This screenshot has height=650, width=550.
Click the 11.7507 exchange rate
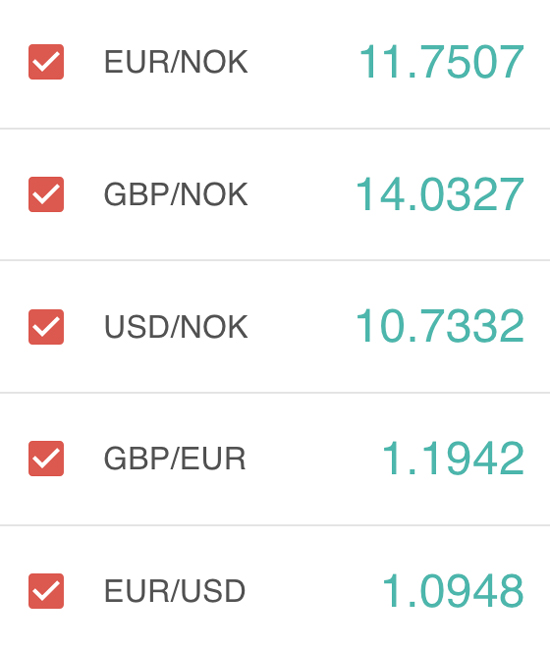click(441, 62)
